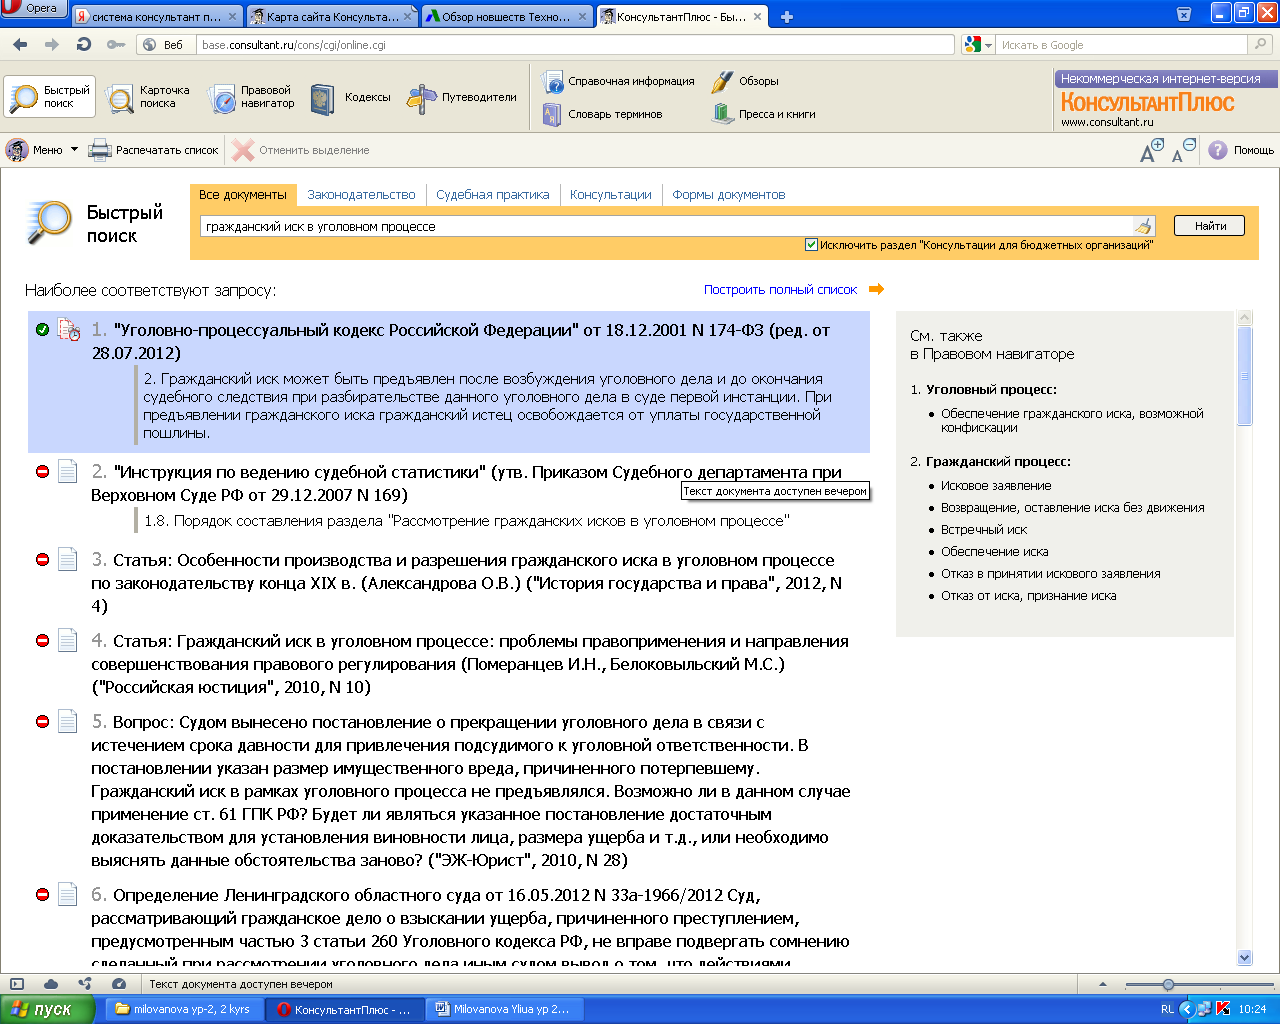The image size is (1280, 1024).
Task: Switch to the система консультант browser tab
Action: pos(157,17)
